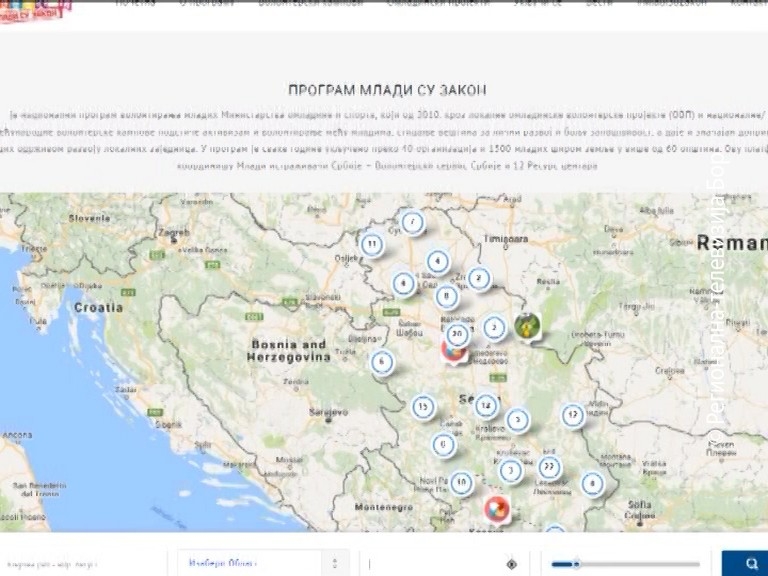The image size is (768, 576).
Task: Open the red pin marker near Kosovo
Action: tap(497, 510)
